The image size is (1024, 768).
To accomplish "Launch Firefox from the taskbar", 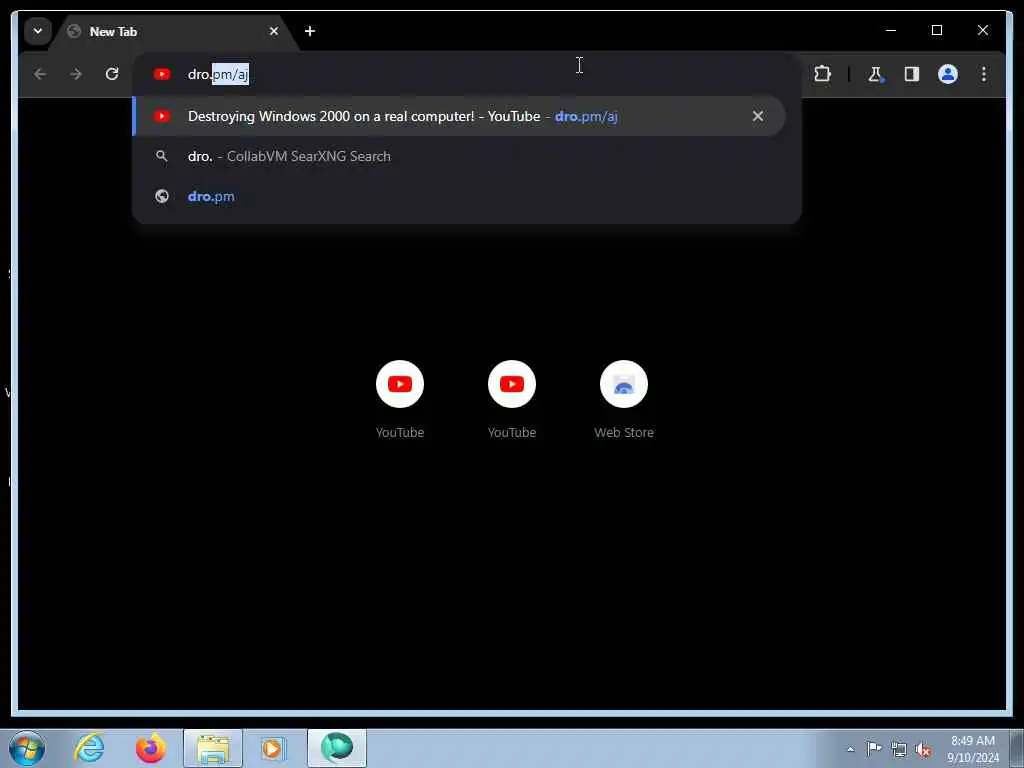I will pyautogui.click(x=151, y=748).
